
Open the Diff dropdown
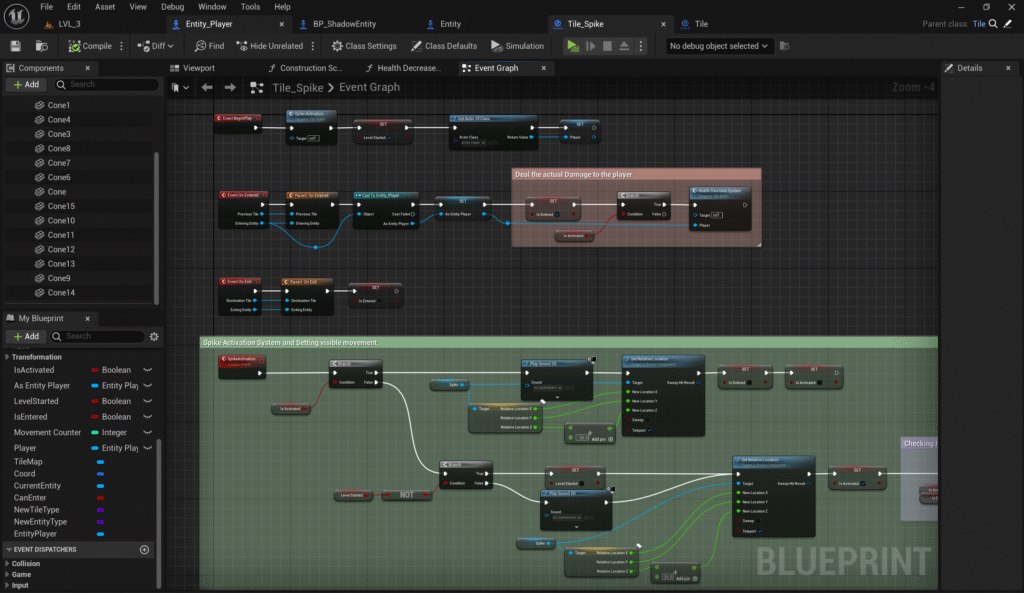click(155, 46)
